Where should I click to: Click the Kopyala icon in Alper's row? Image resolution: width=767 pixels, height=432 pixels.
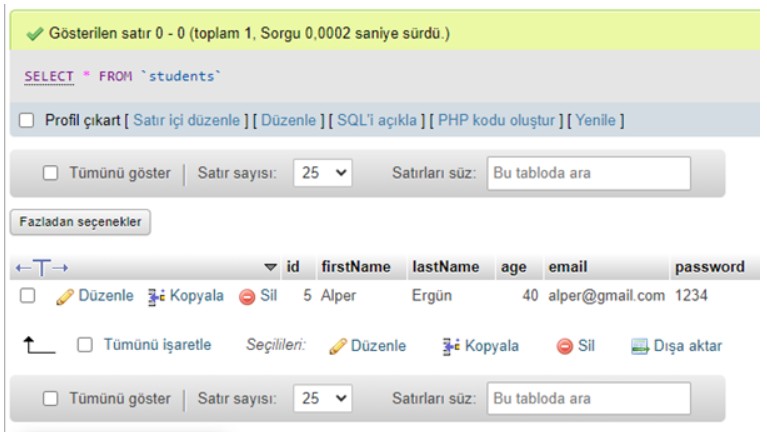tap(156, 296)
